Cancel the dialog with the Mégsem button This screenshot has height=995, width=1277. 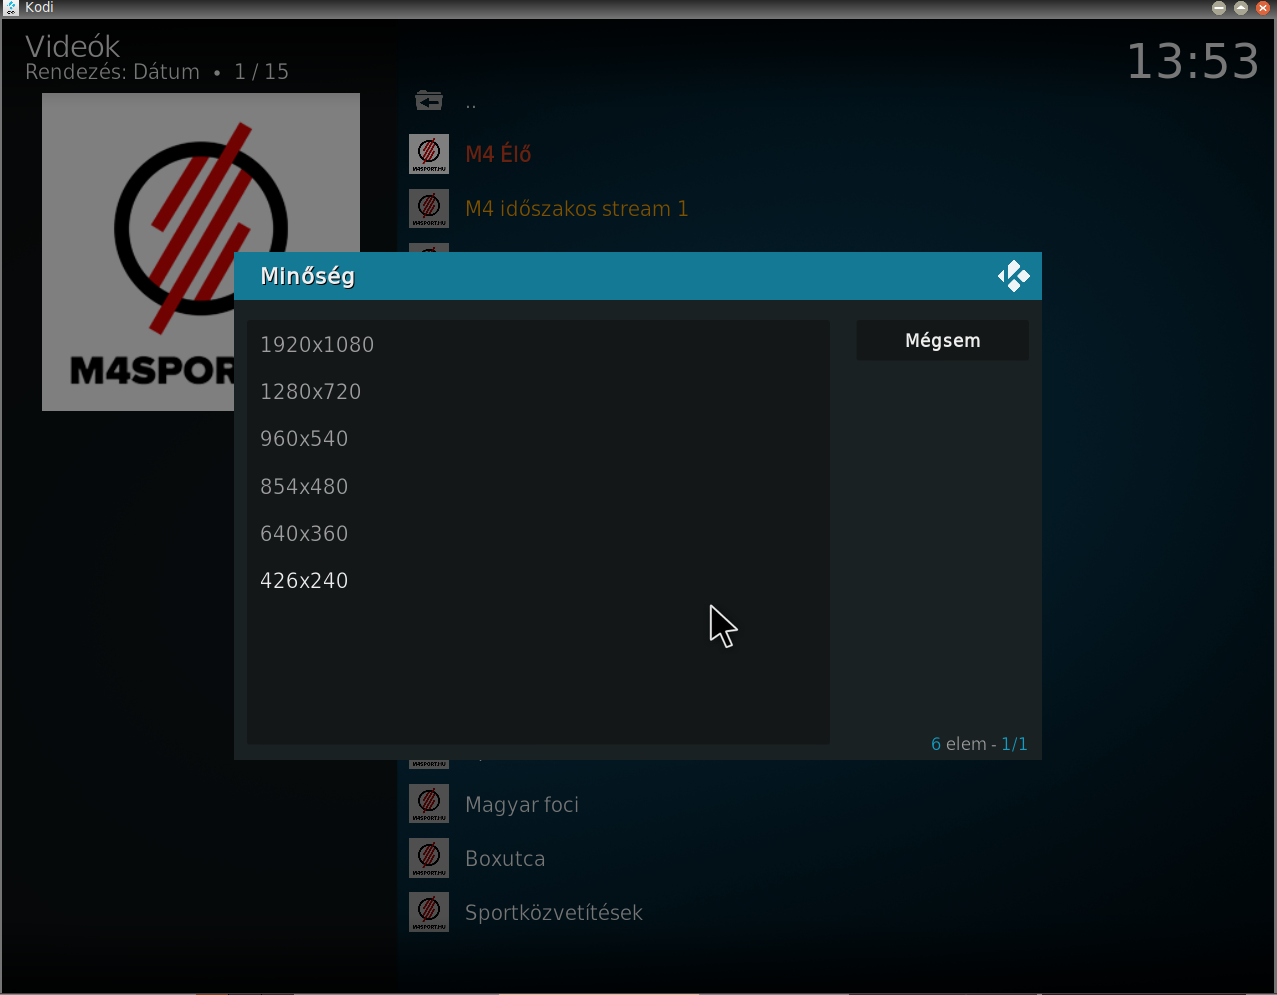click(942, 340)
